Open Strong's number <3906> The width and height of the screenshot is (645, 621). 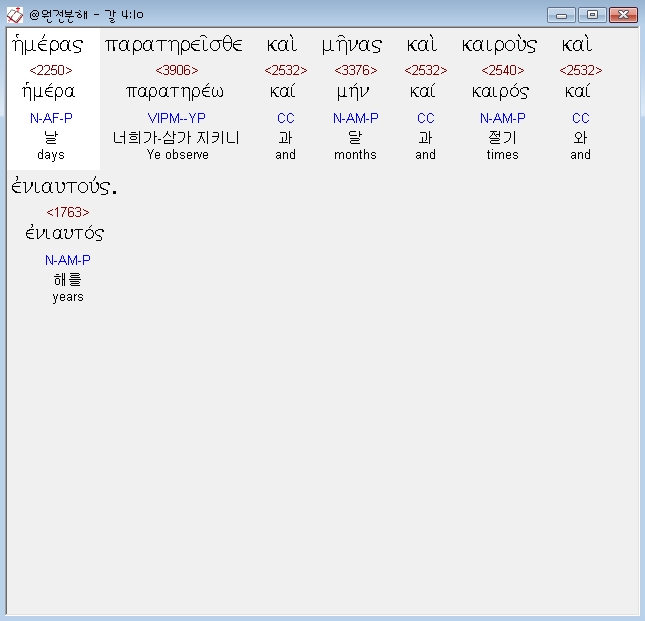tap(177, 70)
